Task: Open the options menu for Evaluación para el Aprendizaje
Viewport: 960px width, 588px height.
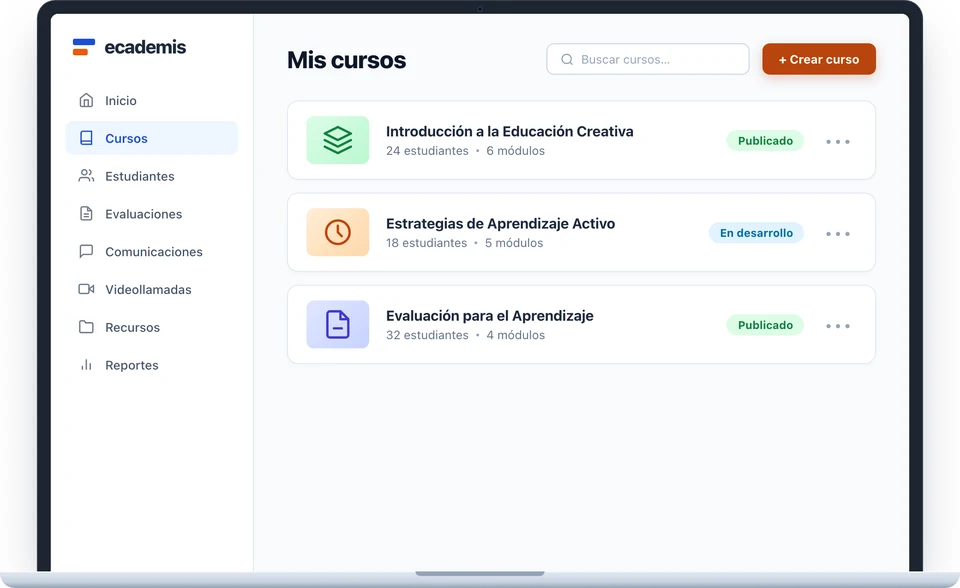Action: click(838, 326)
